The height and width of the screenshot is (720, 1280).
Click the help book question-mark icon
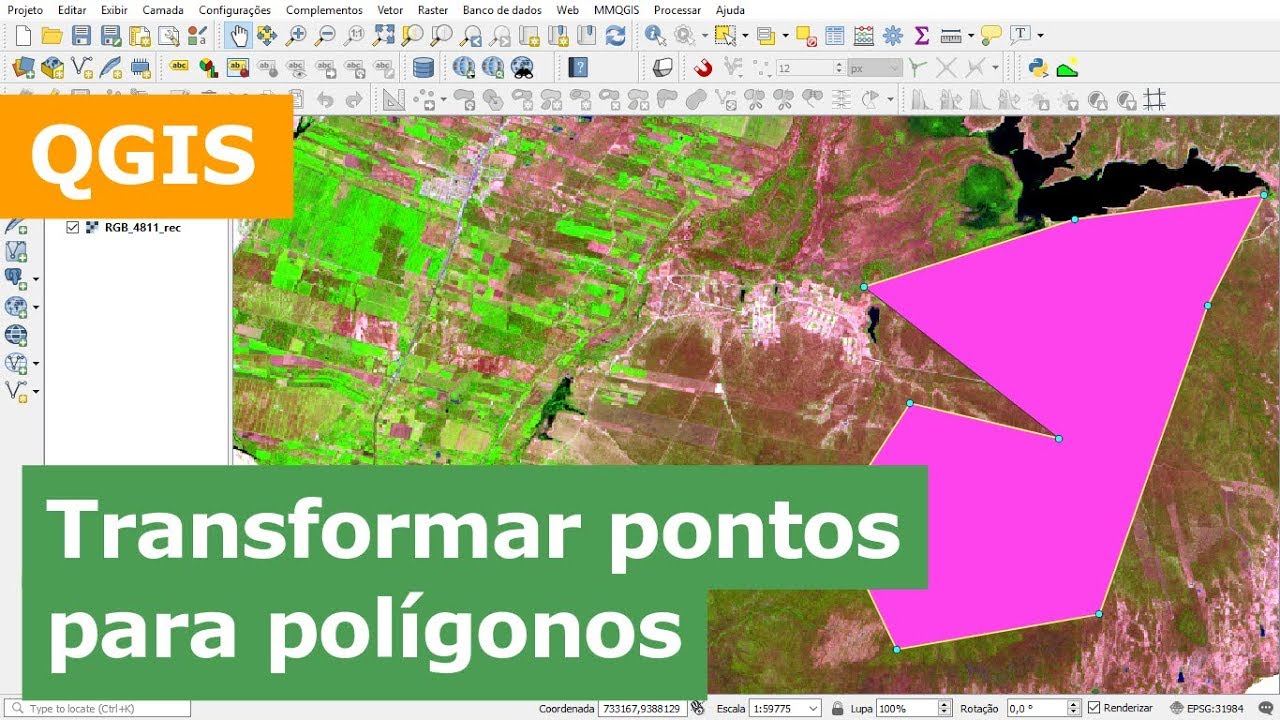pyautogui.click(x=578, y=68)
